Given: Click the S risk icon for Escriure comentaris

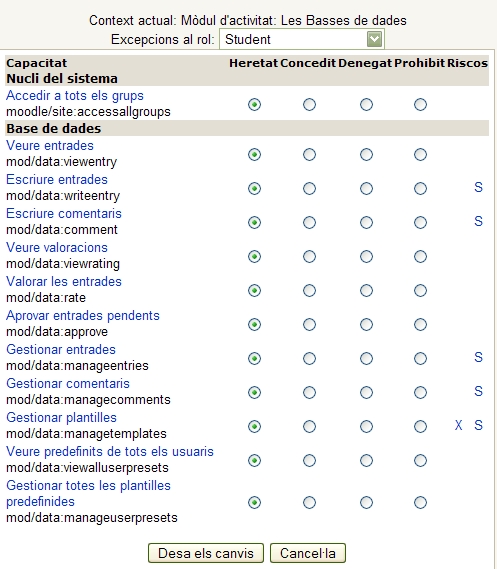Looking at the screenshot, I should [x=478, y=221].
